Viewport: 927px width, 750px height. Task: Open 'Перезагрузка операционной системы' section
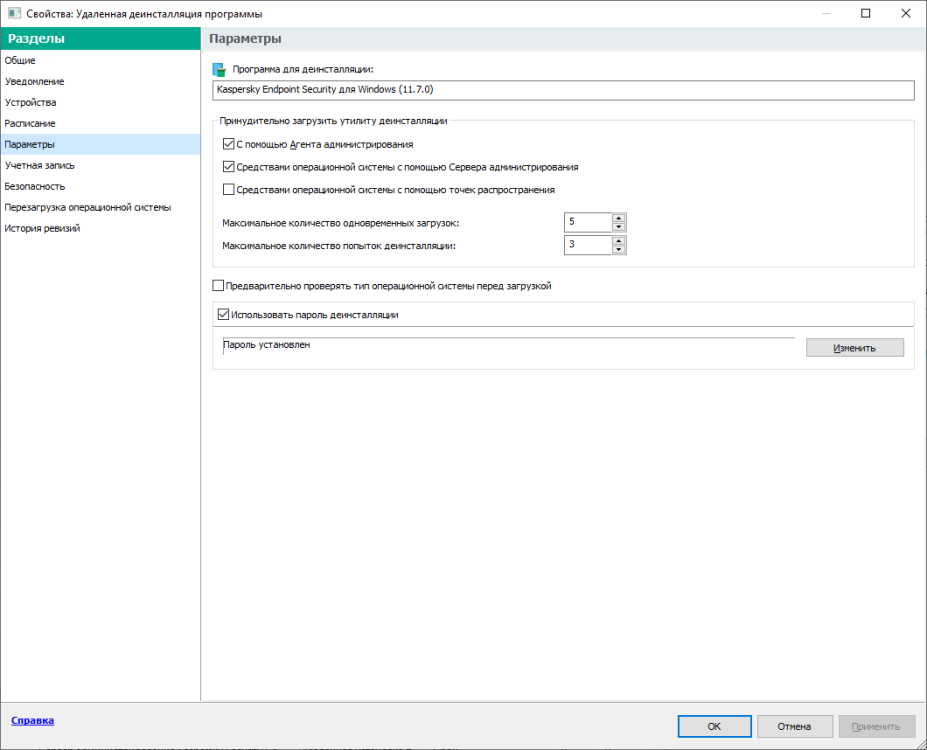(x=101, y=207)
